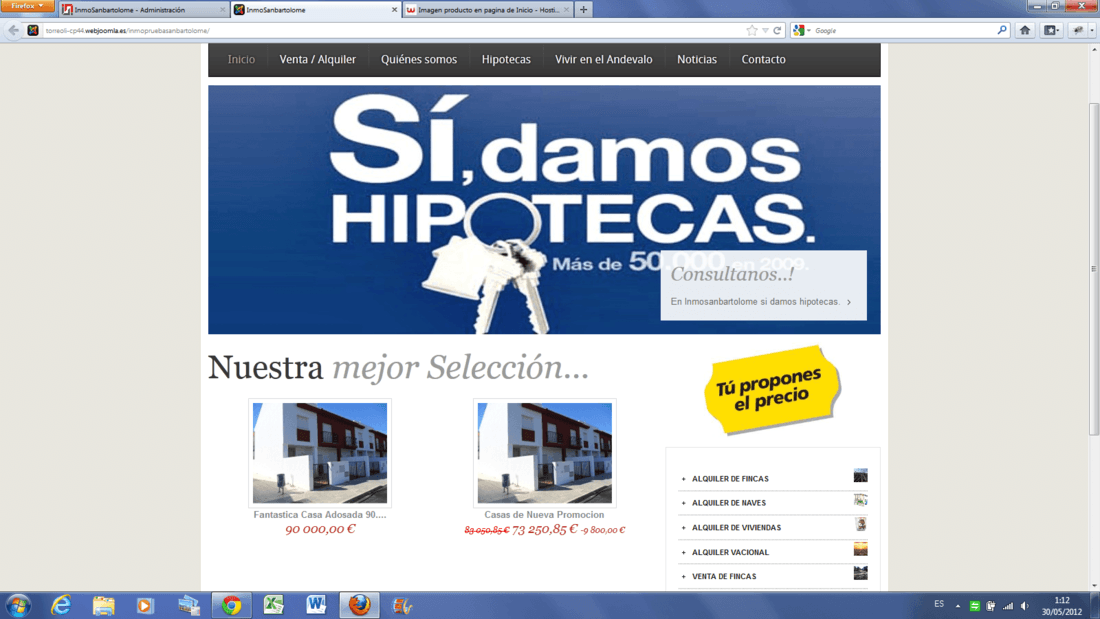Viewport: 1100px width, 619px height.
Task: Open the URL history dropdown arrow
Action: (765, 30)
